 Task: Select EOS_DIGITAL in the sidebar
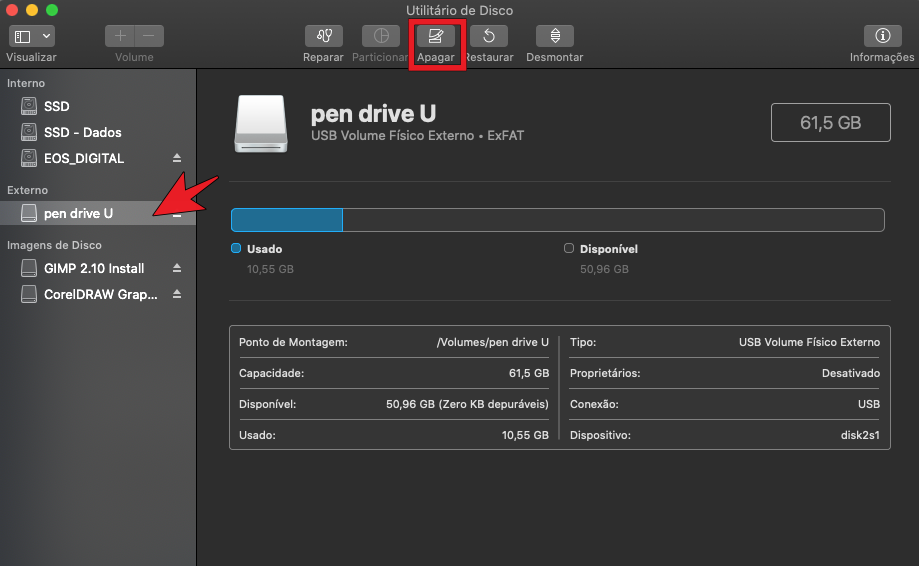pos(84,158)
